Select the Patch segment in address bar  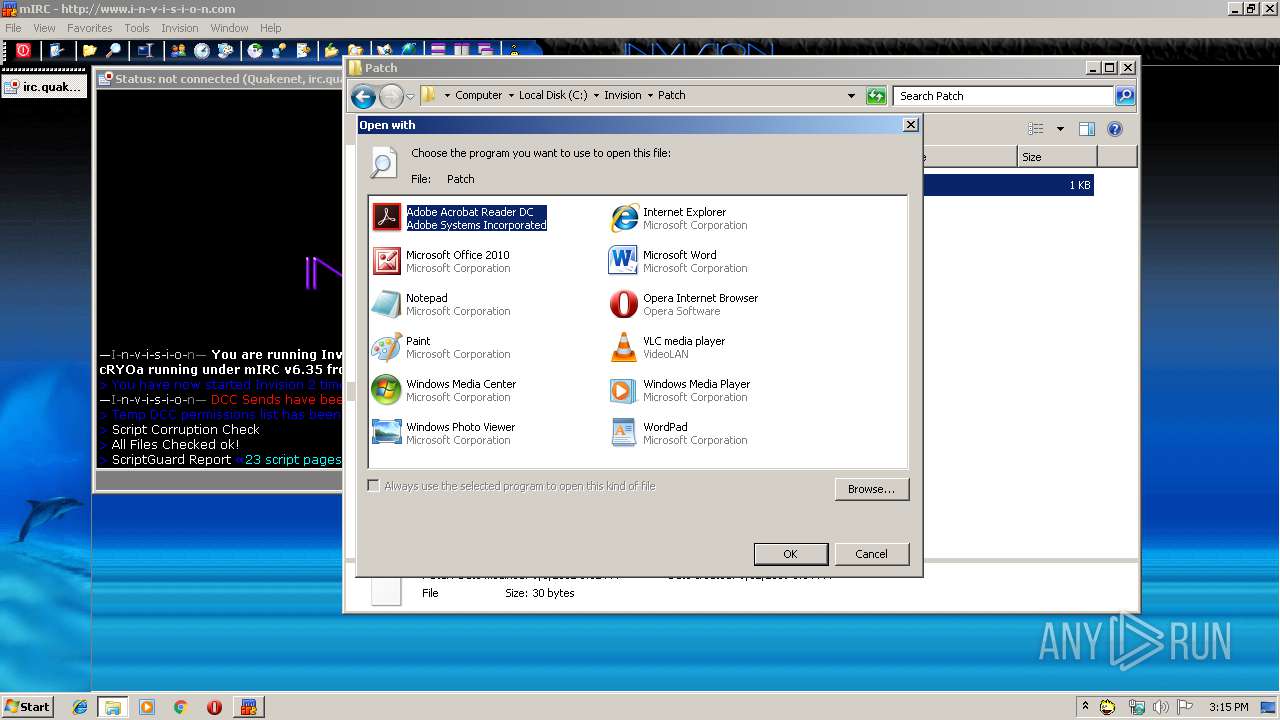[672, 96]
